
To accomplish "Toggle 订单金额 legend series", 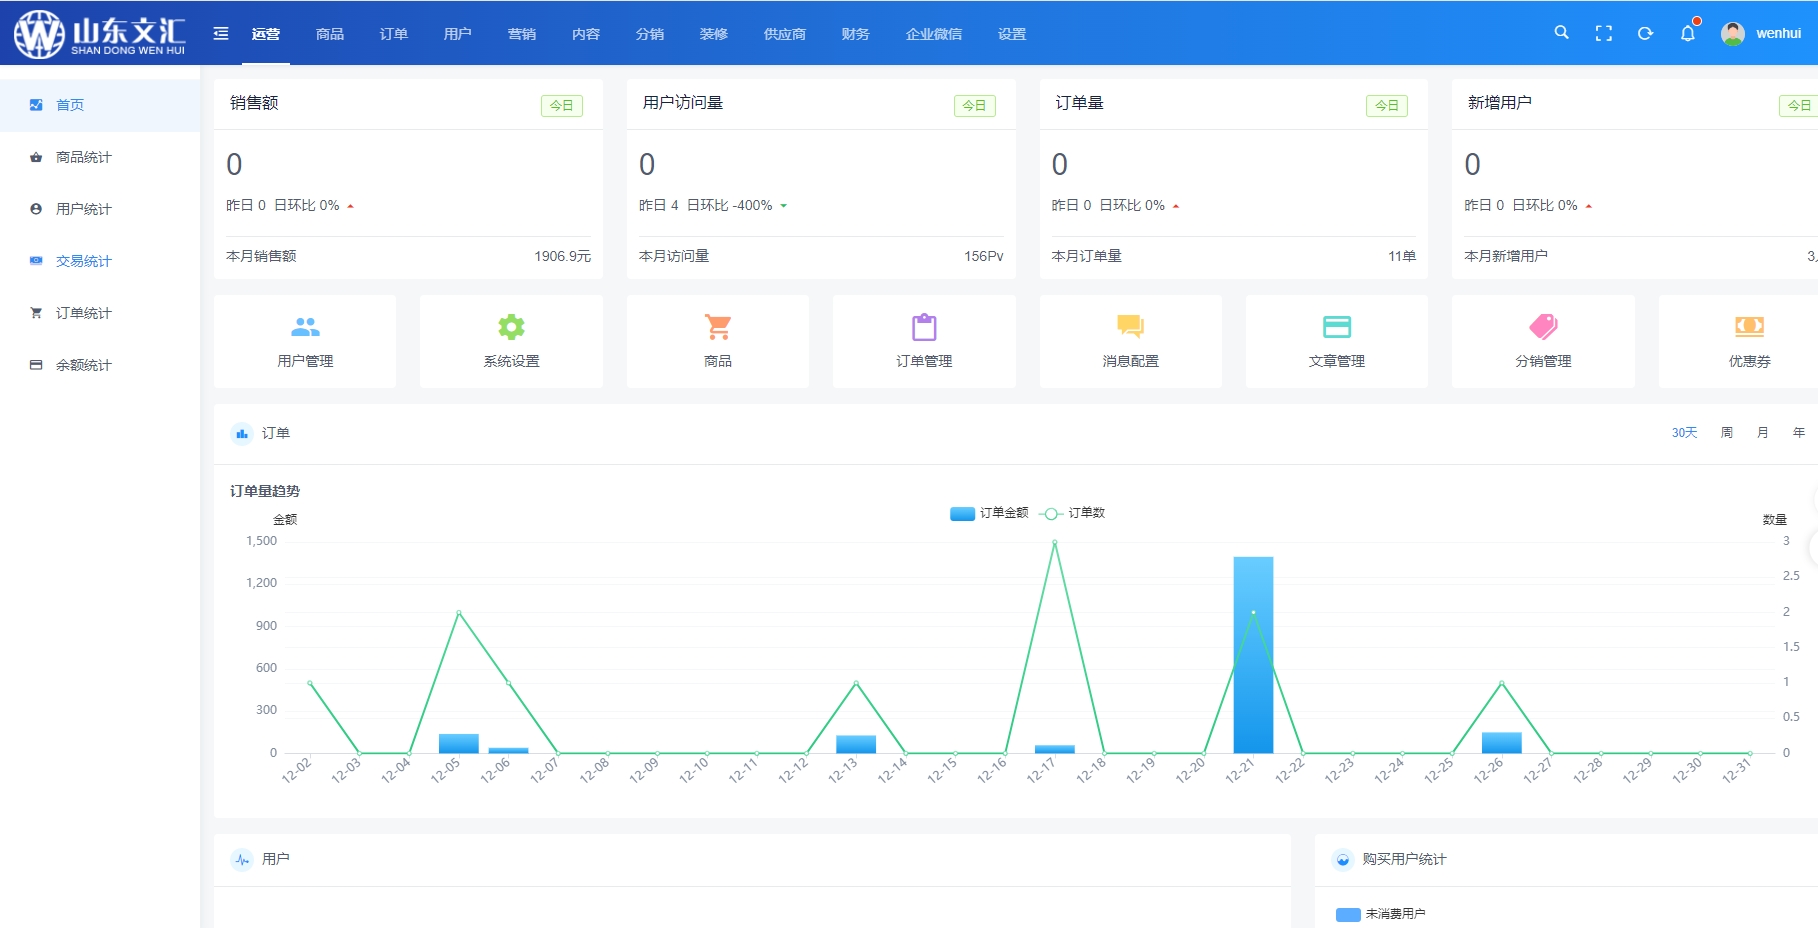I will (x=989, y=513).
